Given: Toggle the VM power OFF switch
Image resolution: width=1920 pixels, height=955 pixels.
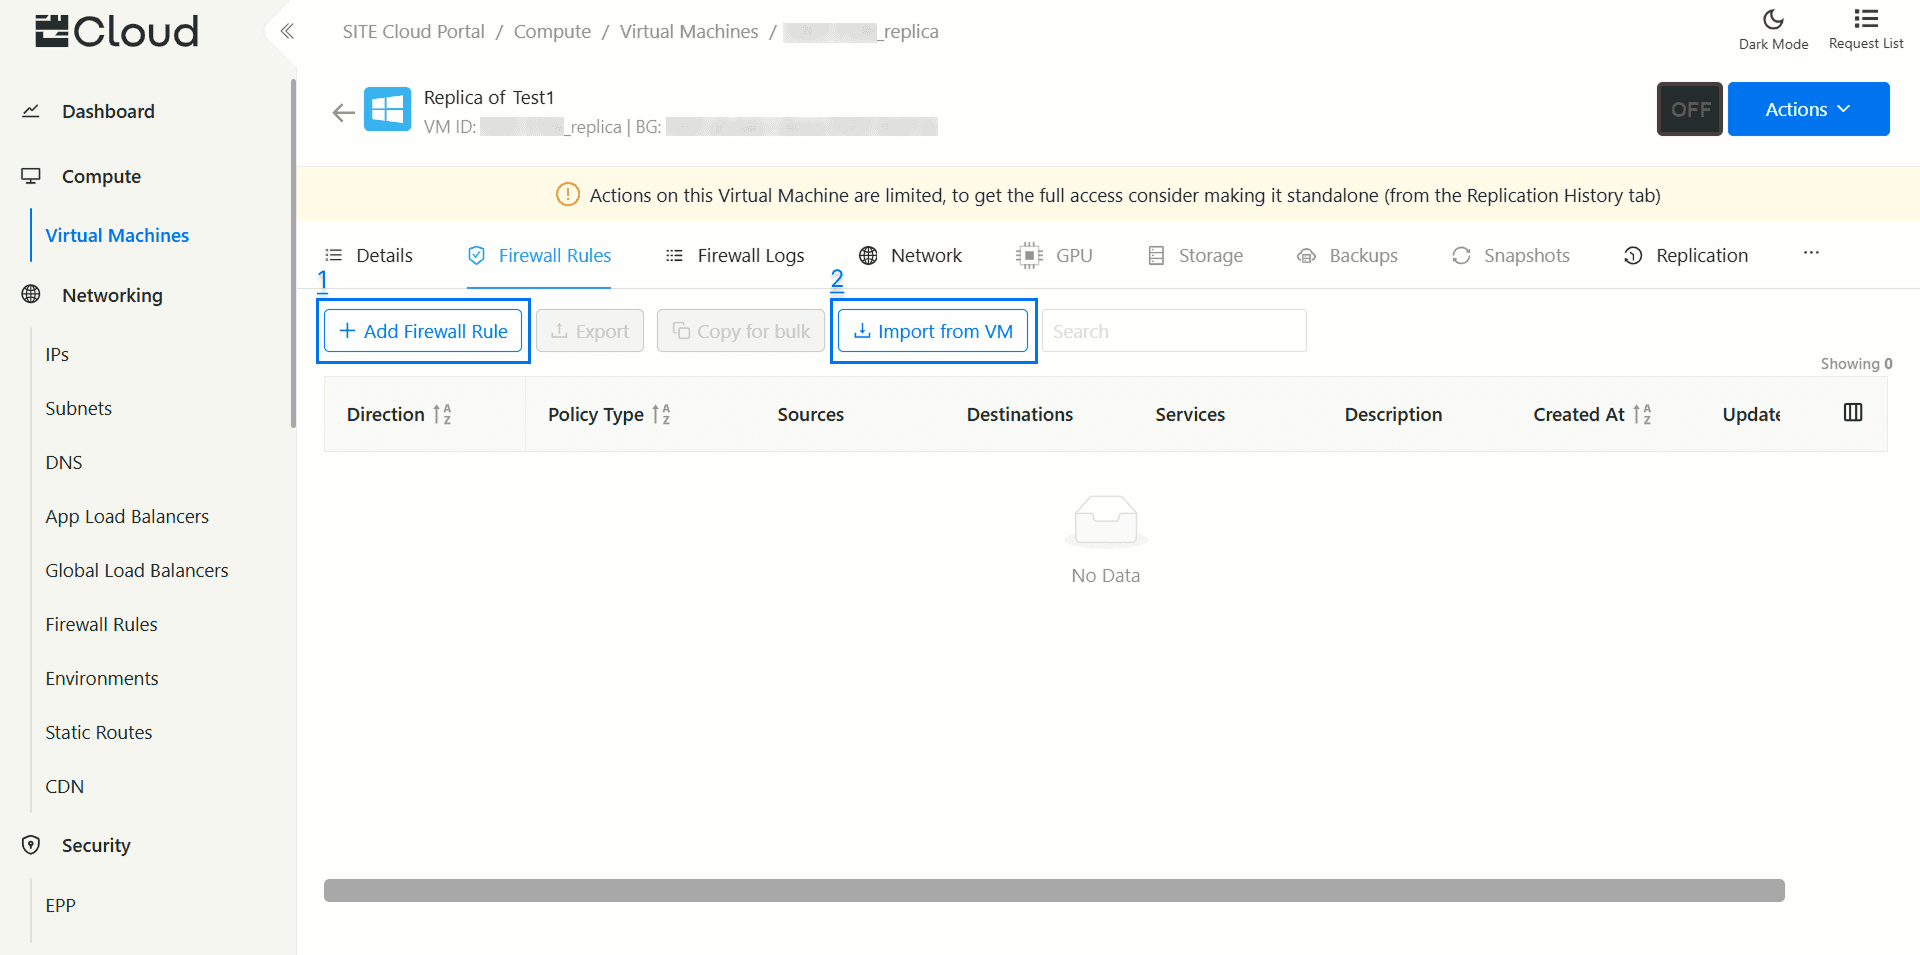Looking at the screenshot, I should [1689, 109].
